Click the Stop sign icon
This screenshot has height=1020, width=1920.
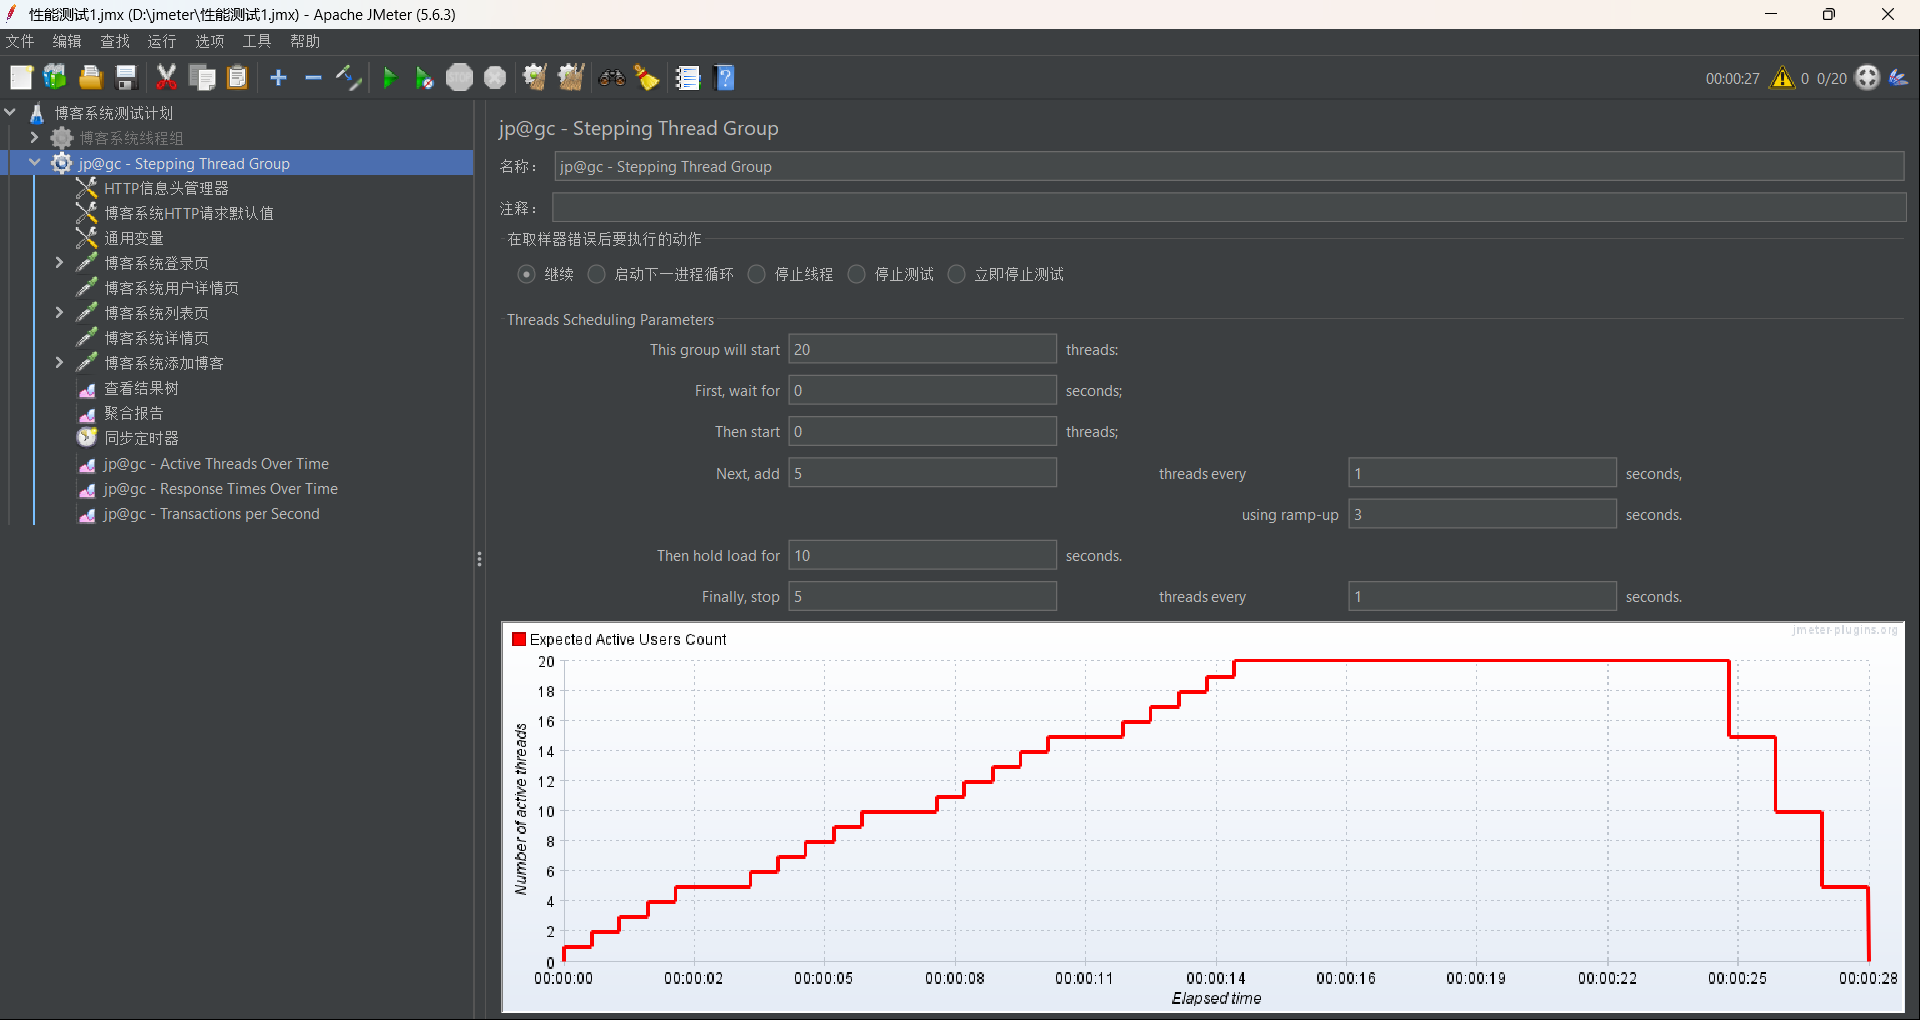click(x=459, y=78)
